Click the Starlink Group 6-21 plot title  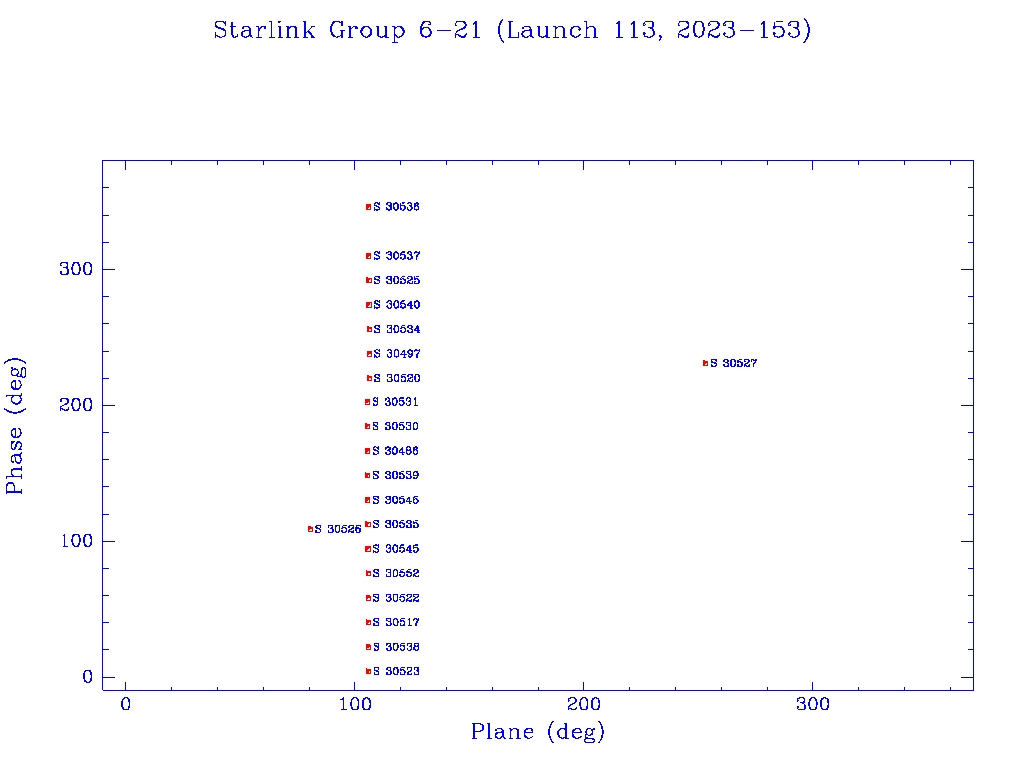[x=512, y=31]
